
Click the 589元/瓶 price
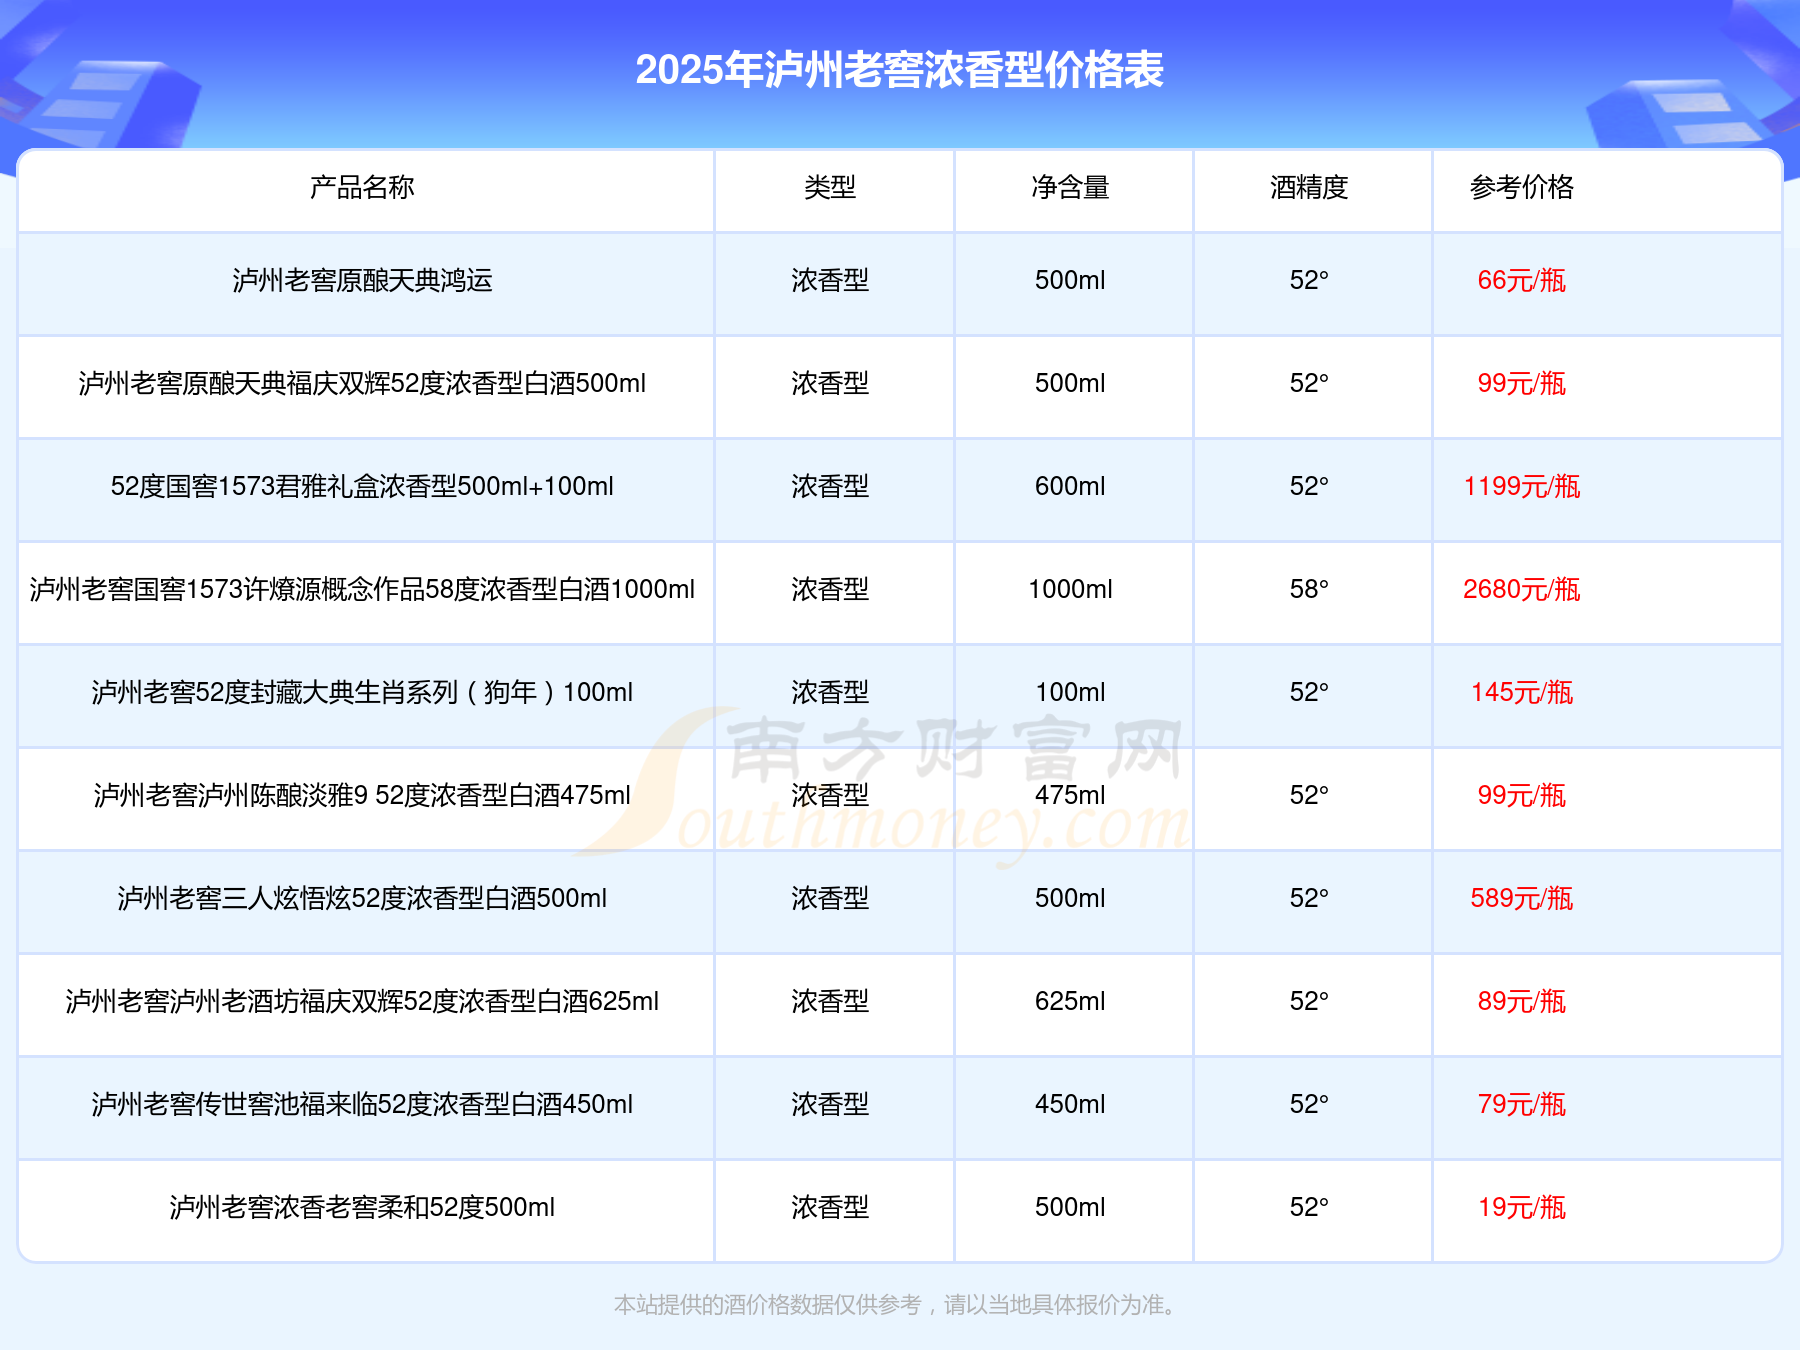point(1522,898)
